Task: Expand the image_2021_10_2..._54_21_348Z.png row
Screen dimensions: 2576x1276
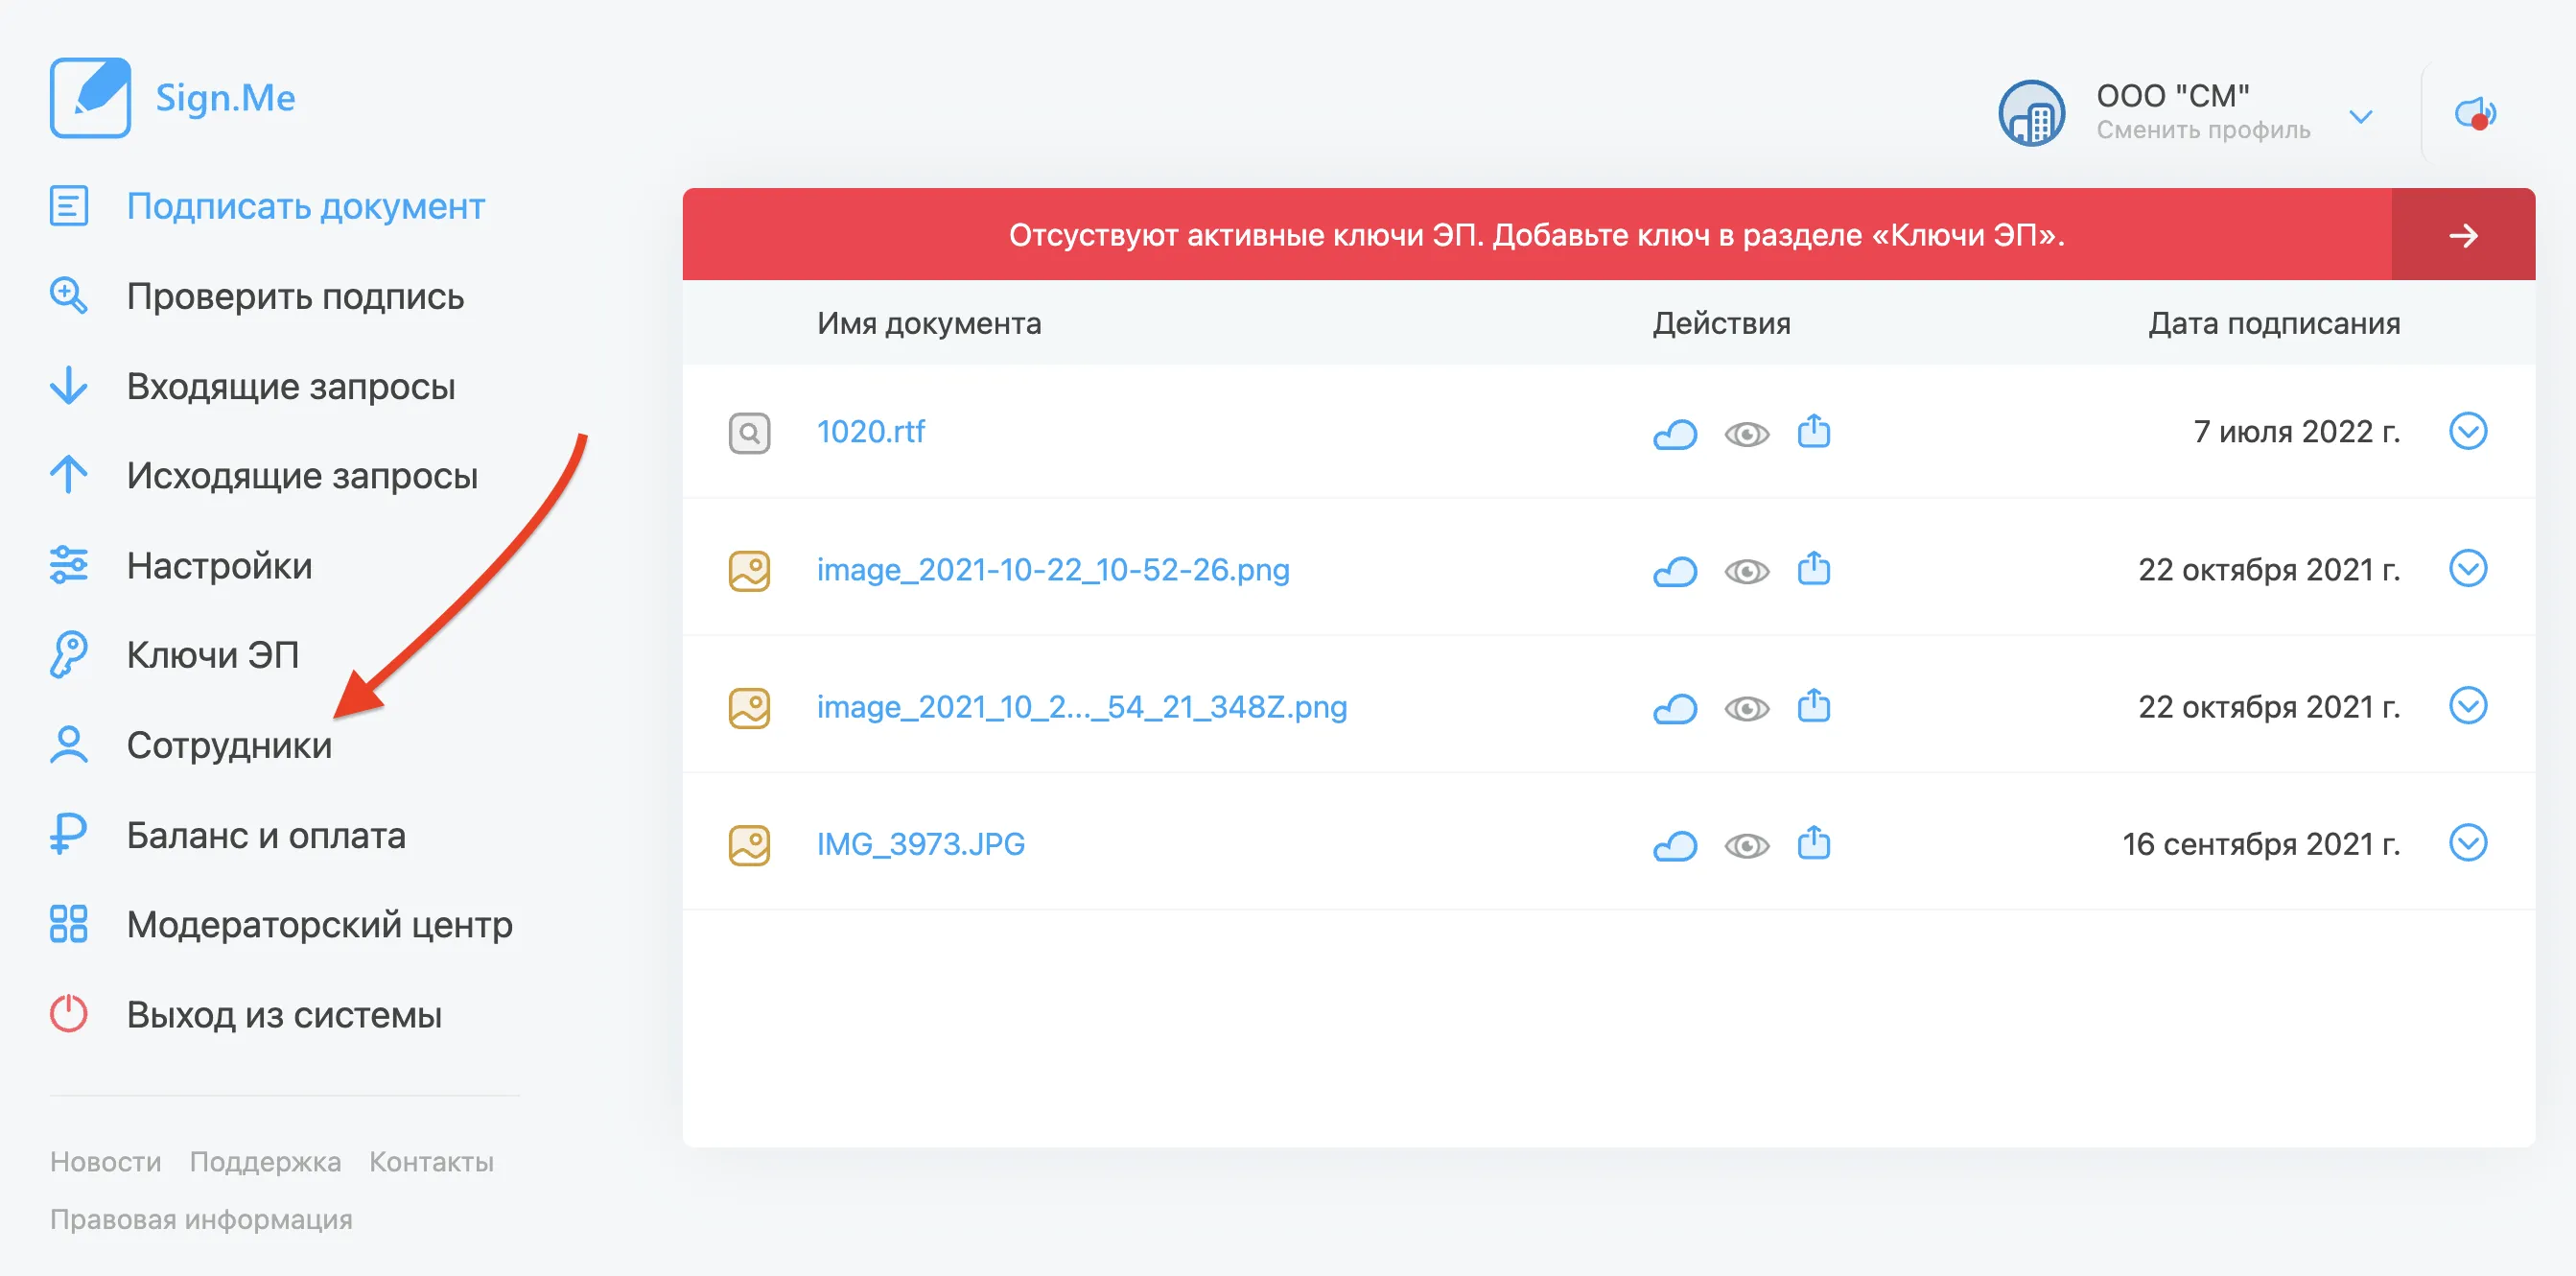Action: (2468, 705)
